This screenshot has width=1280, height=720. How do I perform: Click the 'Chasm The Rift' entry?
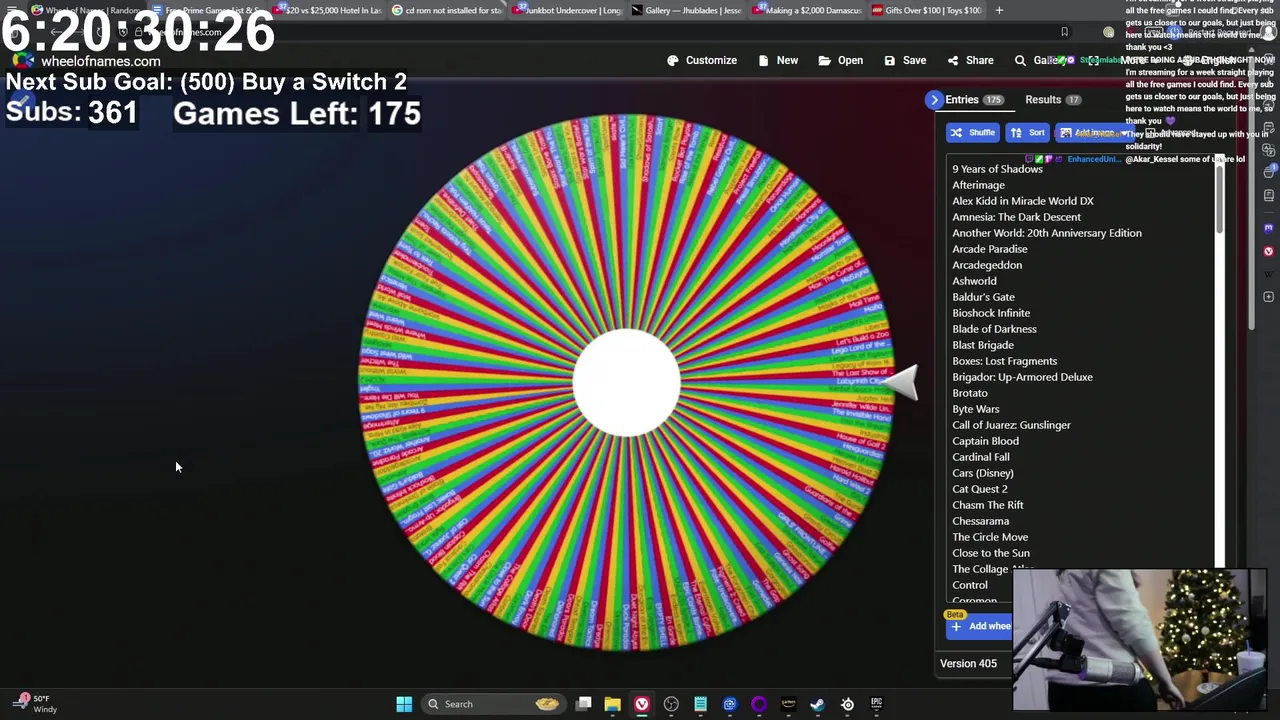[988, 505]
